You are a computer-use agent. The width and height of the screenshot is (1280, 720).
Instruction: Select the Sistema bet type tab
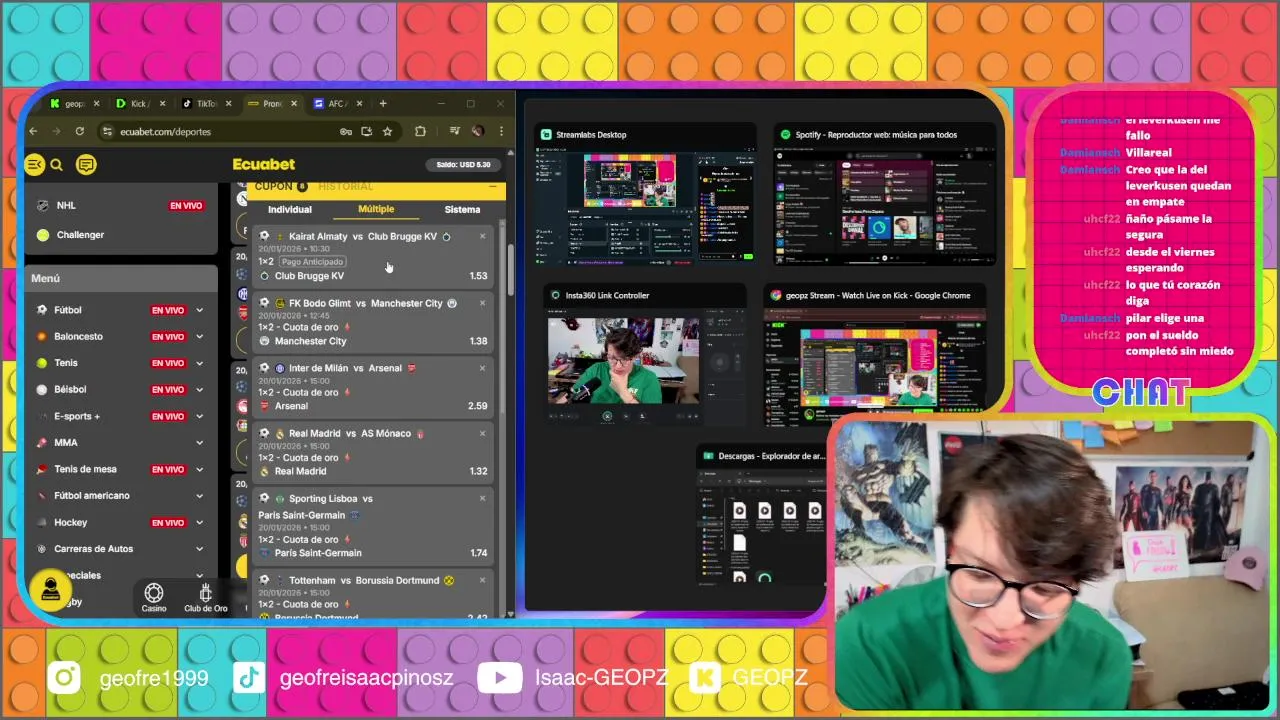tap(462, 209)
